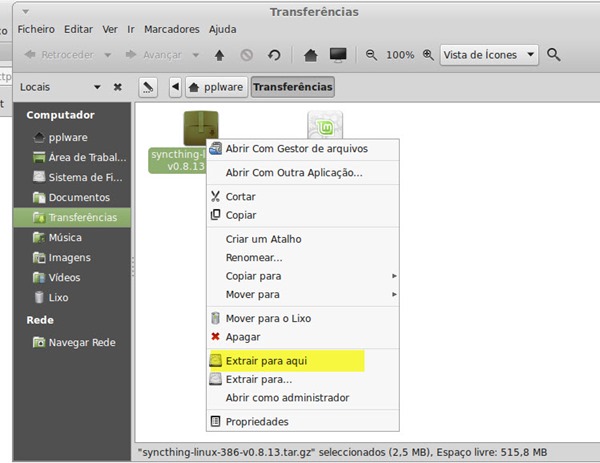Click the Avançar forward button
This screenshot has height=463, width=600.
[153, 55]
